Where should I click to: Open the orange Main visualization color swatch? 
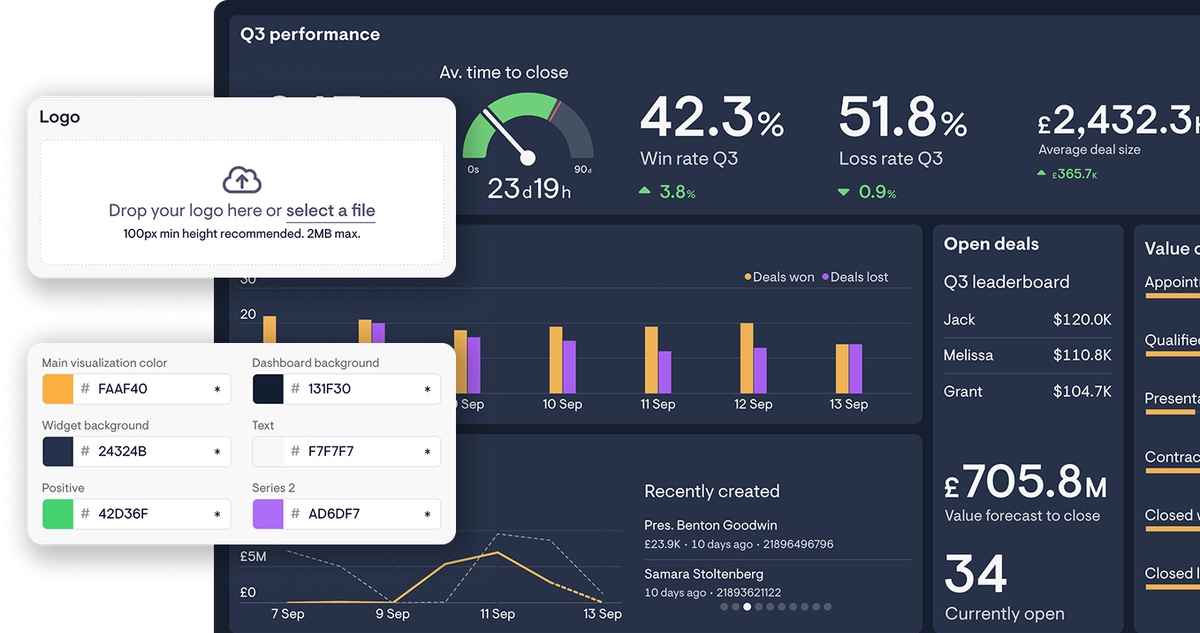(58, 389)
